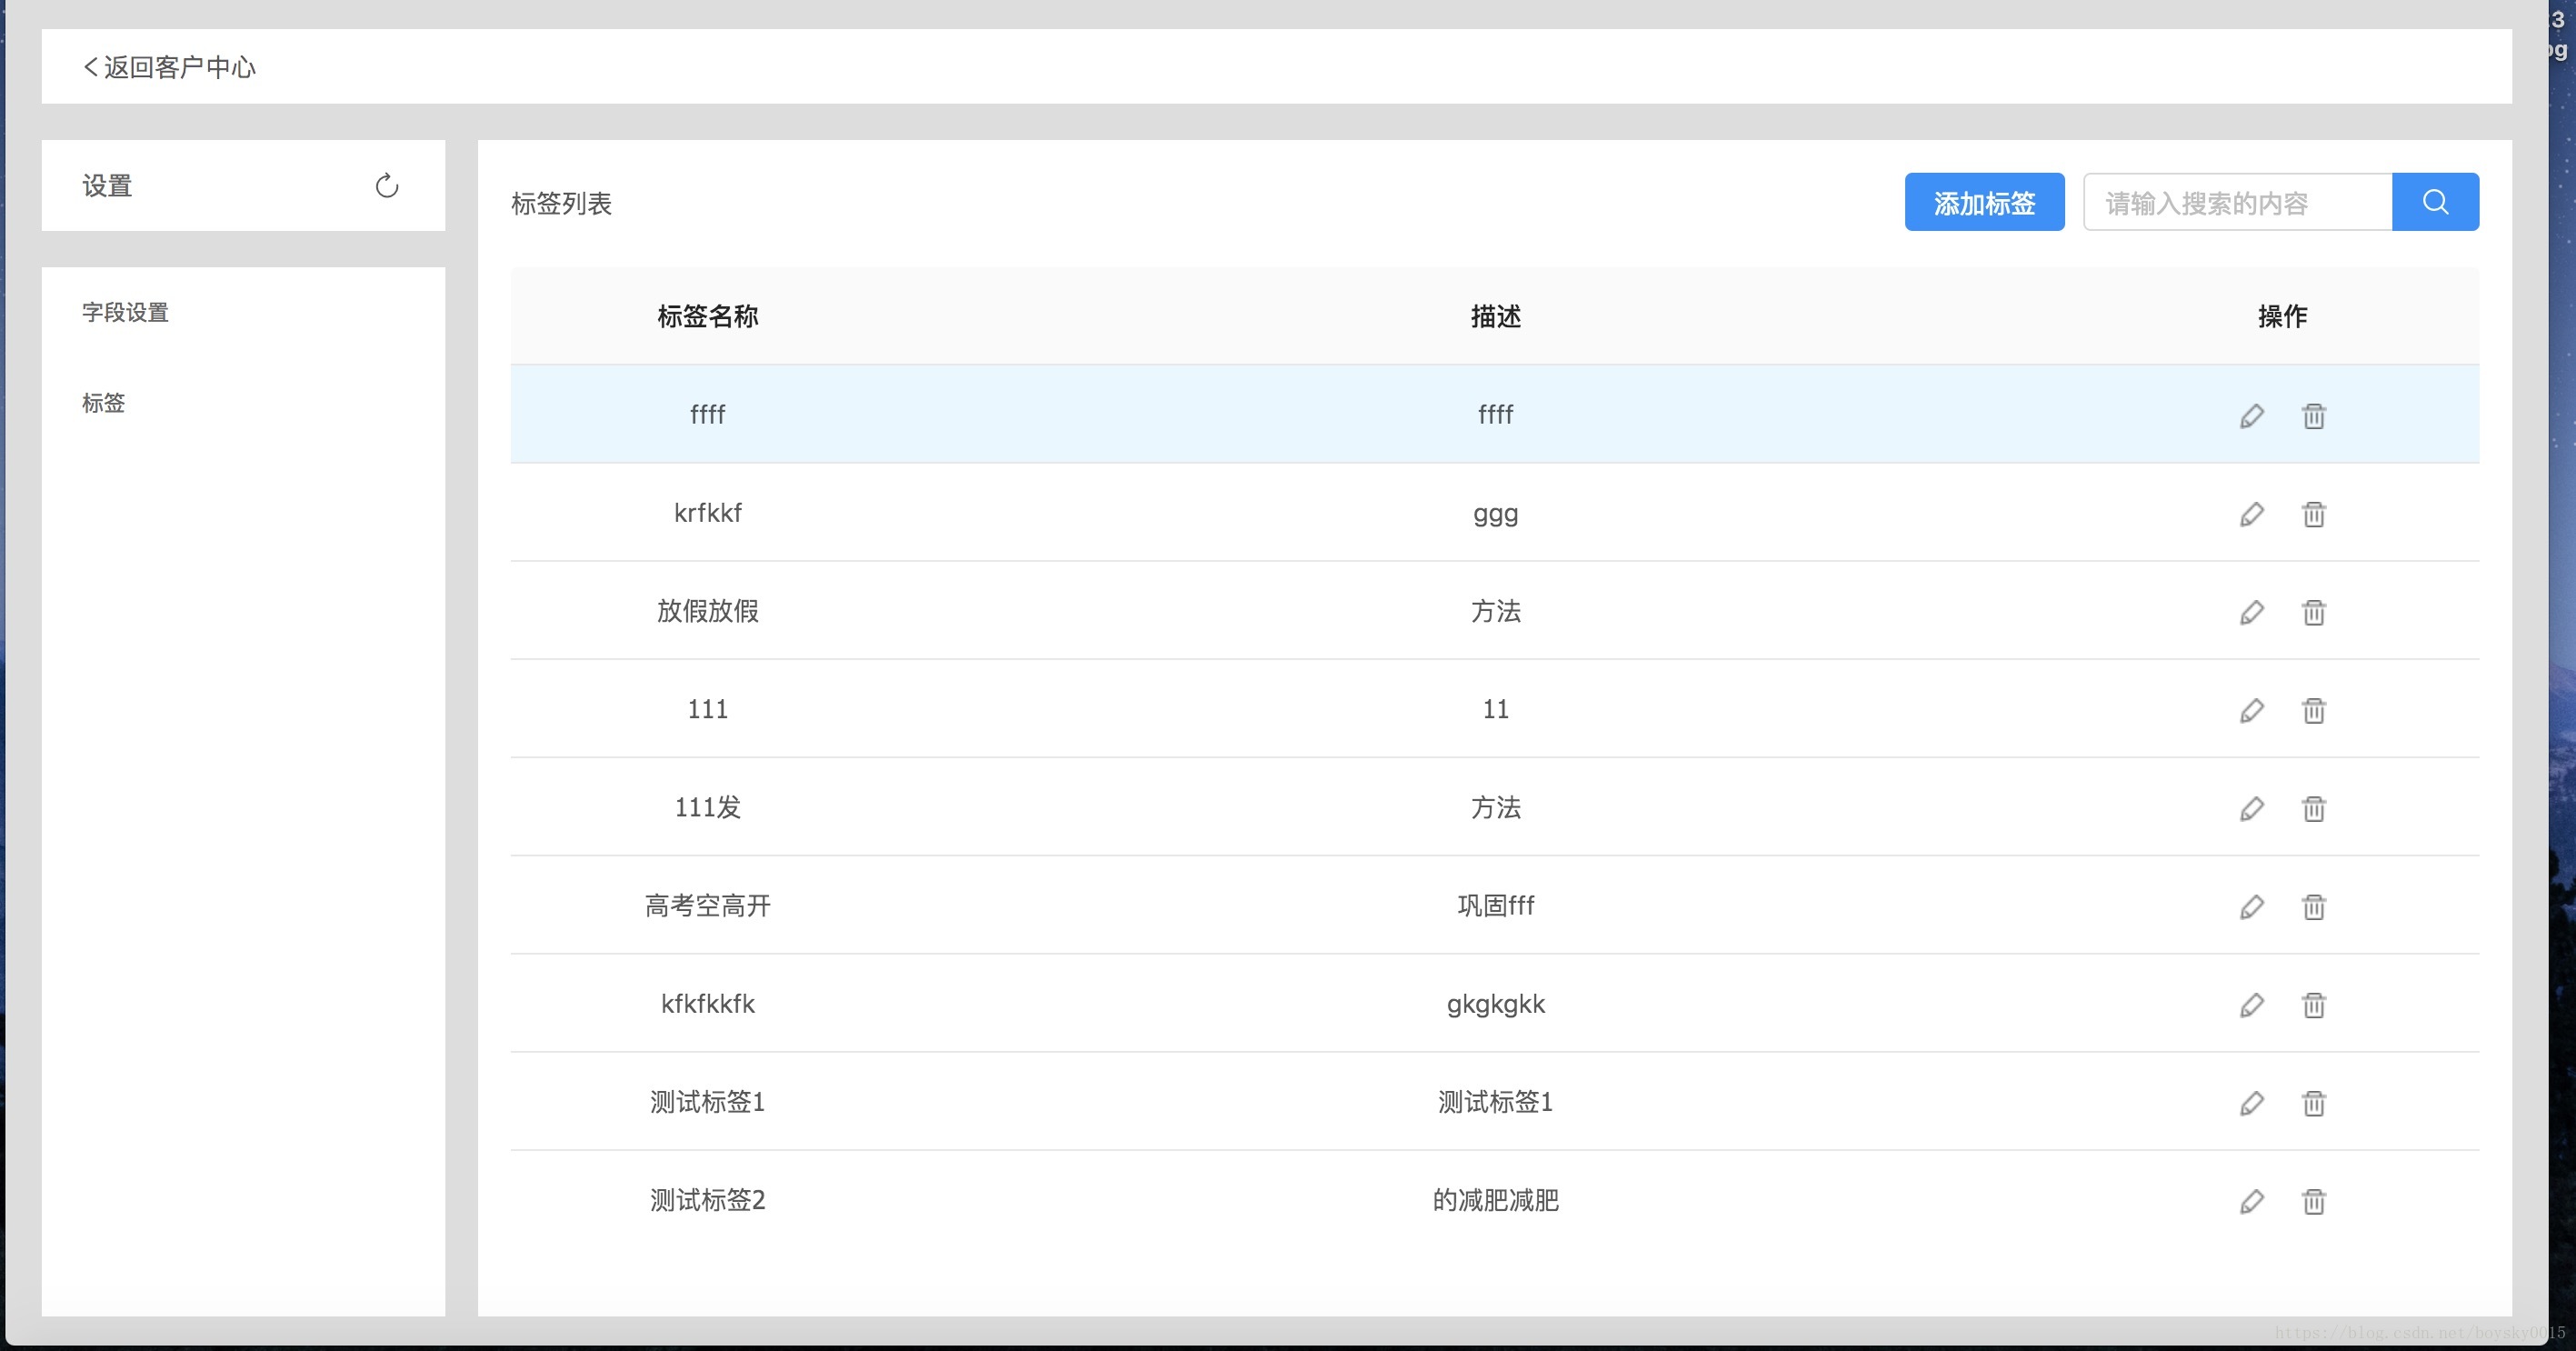
Task: Select the krfkkf name cell
Action: tap(707, 513)
